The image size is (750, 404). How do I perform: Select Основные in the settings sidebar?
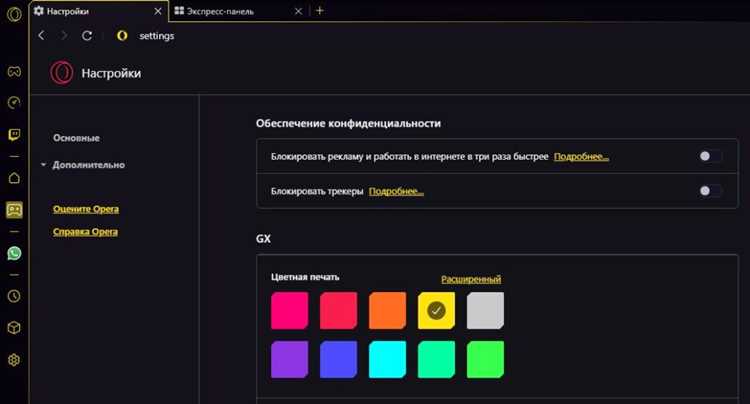click(x=77, y=138)
